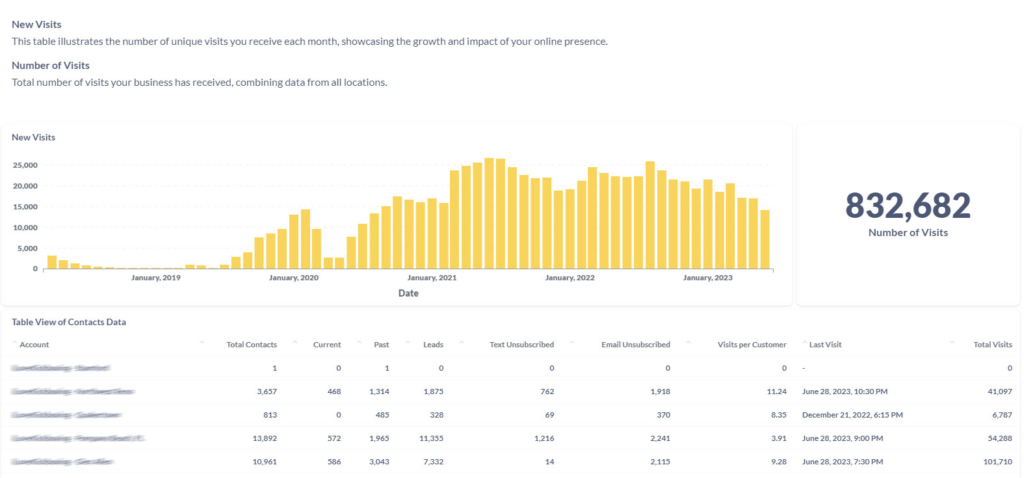Sort by Total Visits column header

click(x=992, y=345)
